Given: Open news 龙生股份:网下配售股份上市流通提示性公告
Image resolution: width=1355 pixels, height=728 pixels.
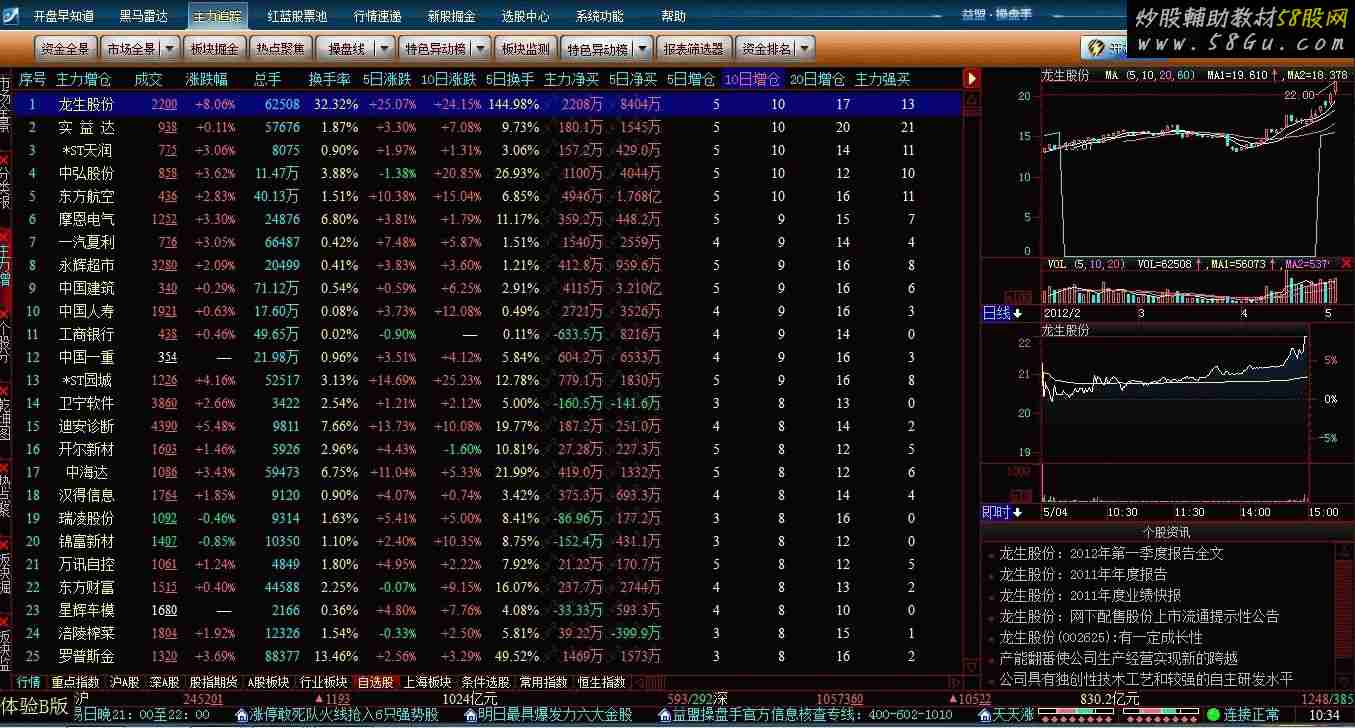Looking at the screenshot, I should (x=1139, y=616).
